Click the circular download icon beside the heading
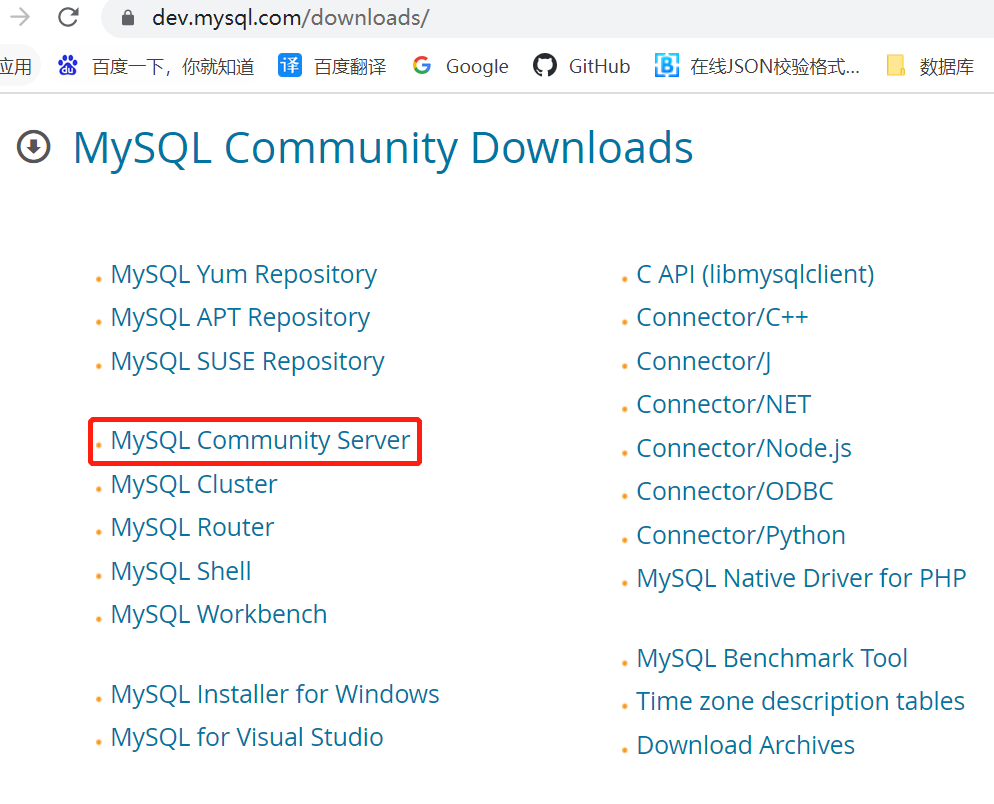Image resolution: width=994 pixels, height=804 pixels. coord(33,146)
